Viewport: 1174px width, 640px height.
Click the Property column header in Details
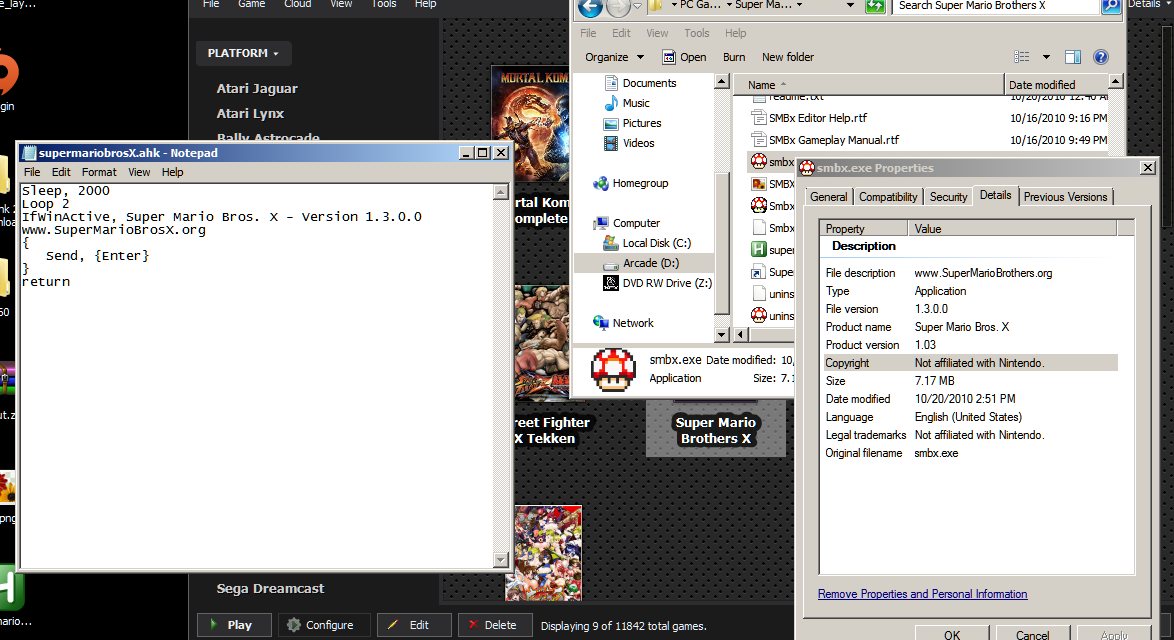[x=863, y=228]
